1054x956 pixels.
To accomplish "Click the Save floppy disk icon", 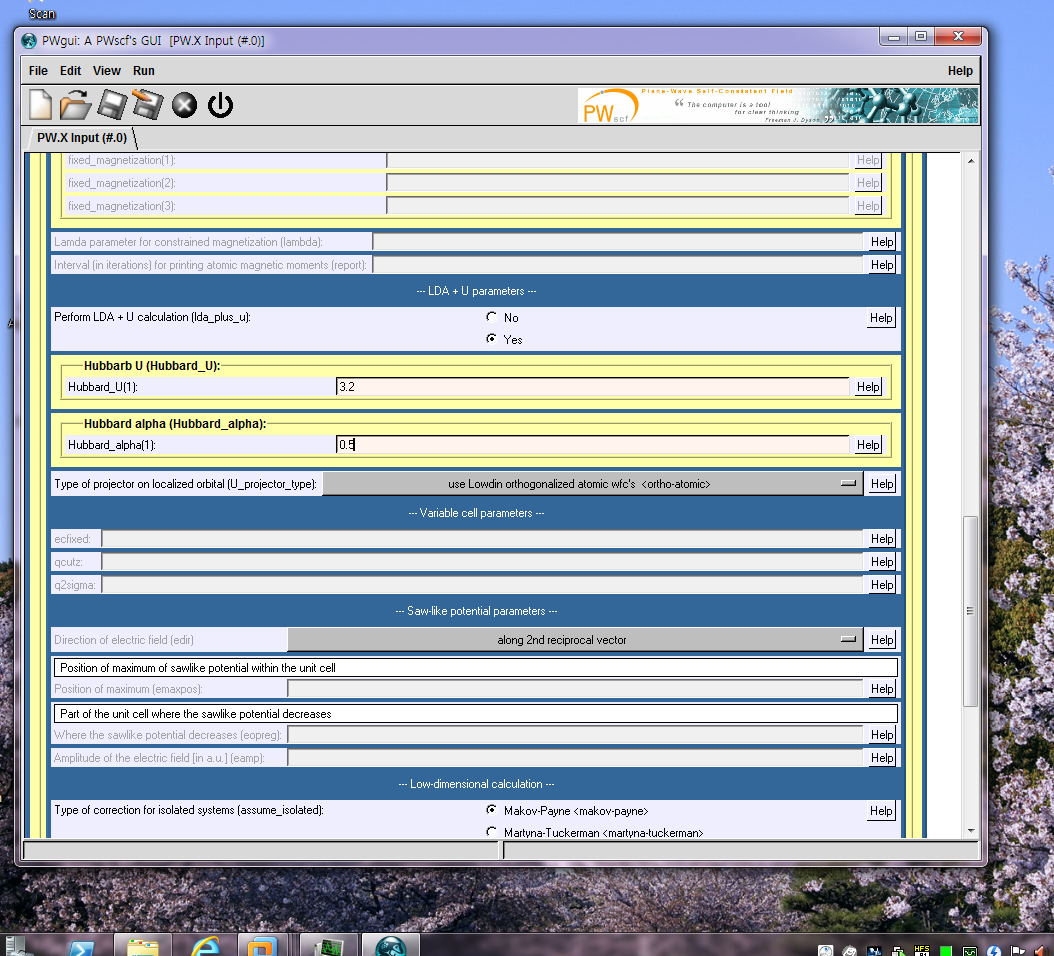I will [111, 104].
